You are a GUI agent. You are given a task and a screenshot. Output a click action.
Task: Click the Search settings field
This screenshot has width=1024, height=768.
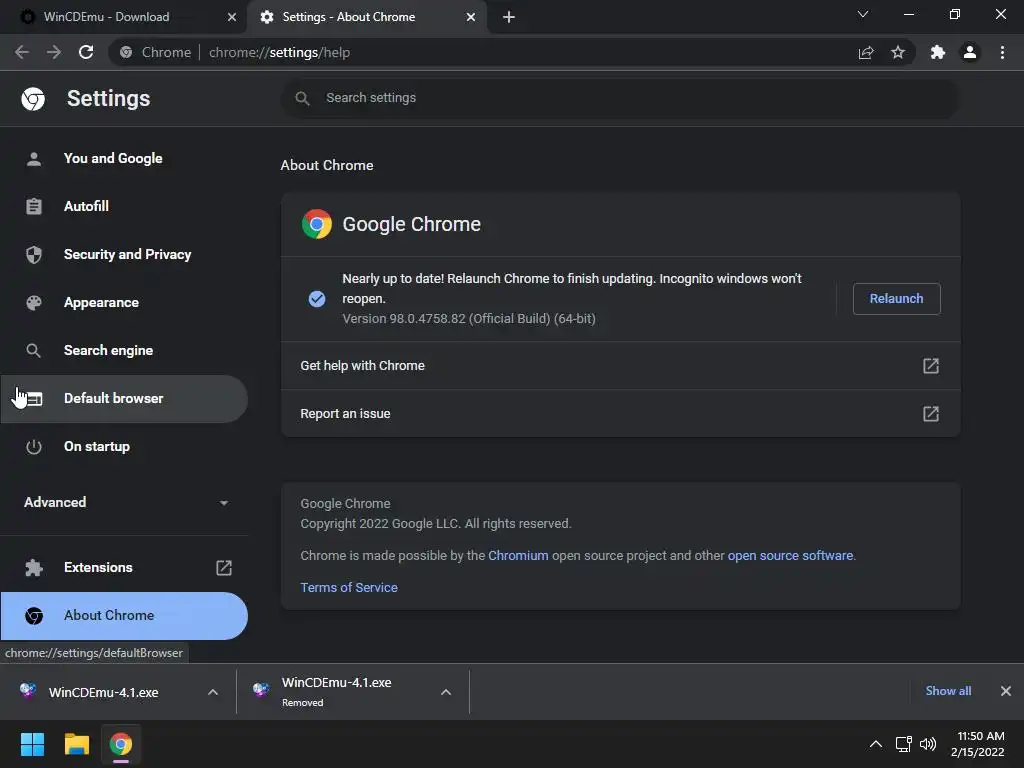[620, 98]
